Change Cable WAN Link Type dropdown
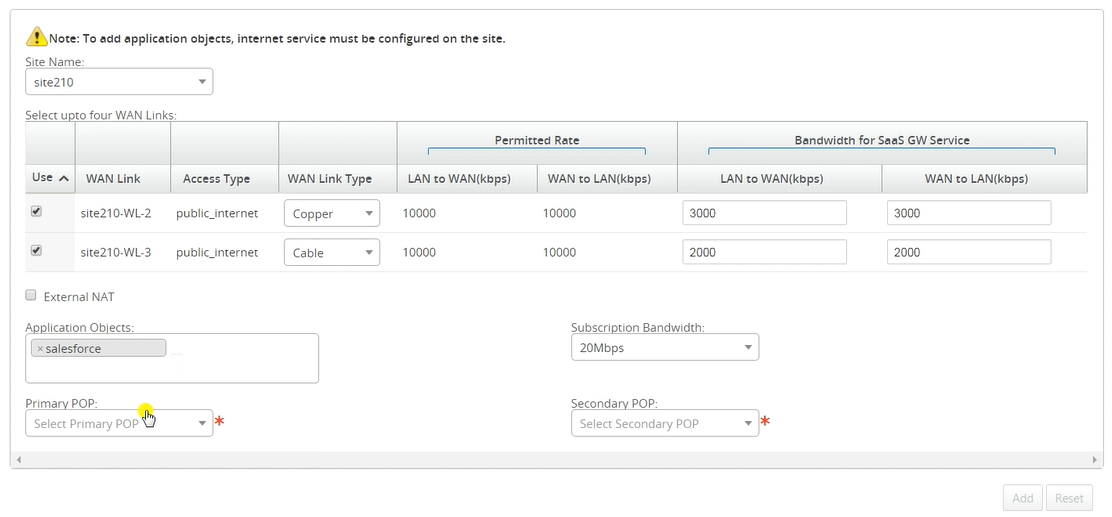 click(332, 252)
